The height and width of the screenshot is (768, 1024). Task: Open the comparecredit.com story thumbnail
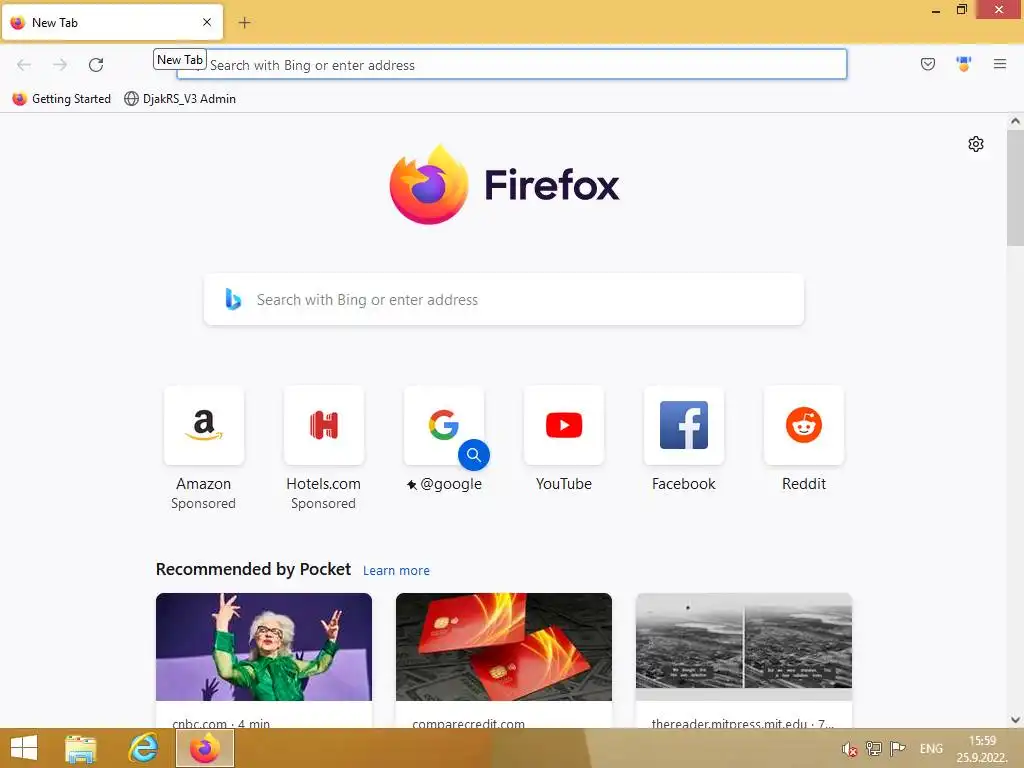504,647
